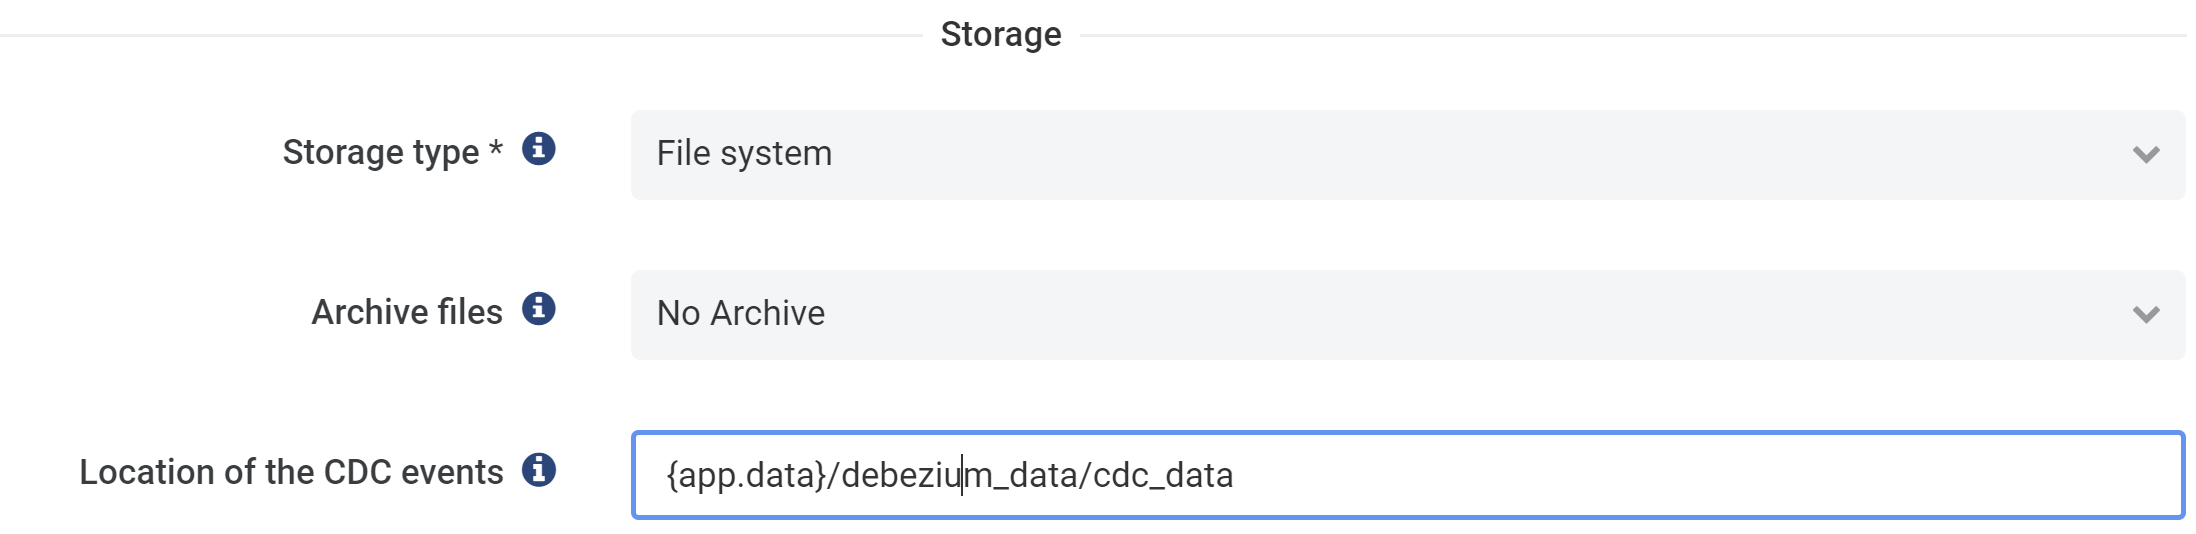The image size is (2196, 534).
Task: Focus the Location of the CDC events field
Action: 1407,475
